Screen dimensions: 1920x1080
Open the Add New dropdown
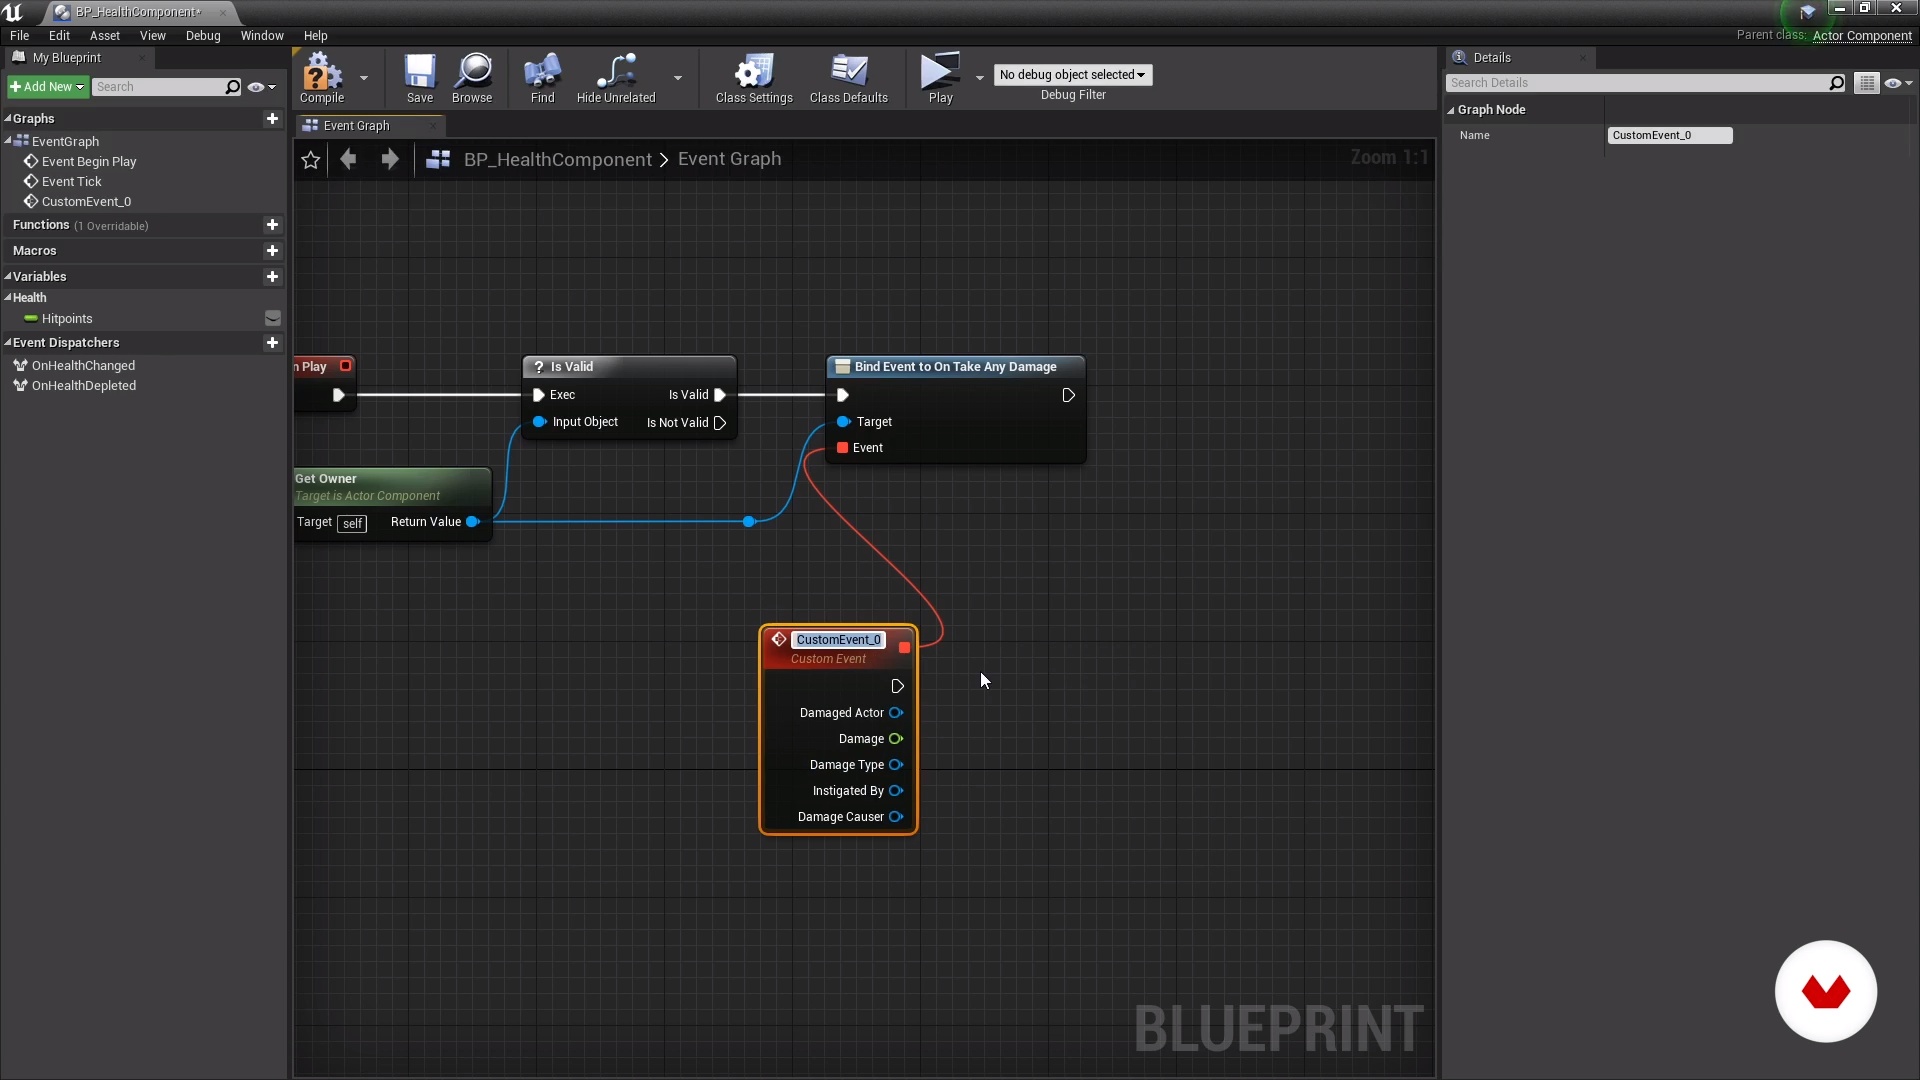[48, 87]
